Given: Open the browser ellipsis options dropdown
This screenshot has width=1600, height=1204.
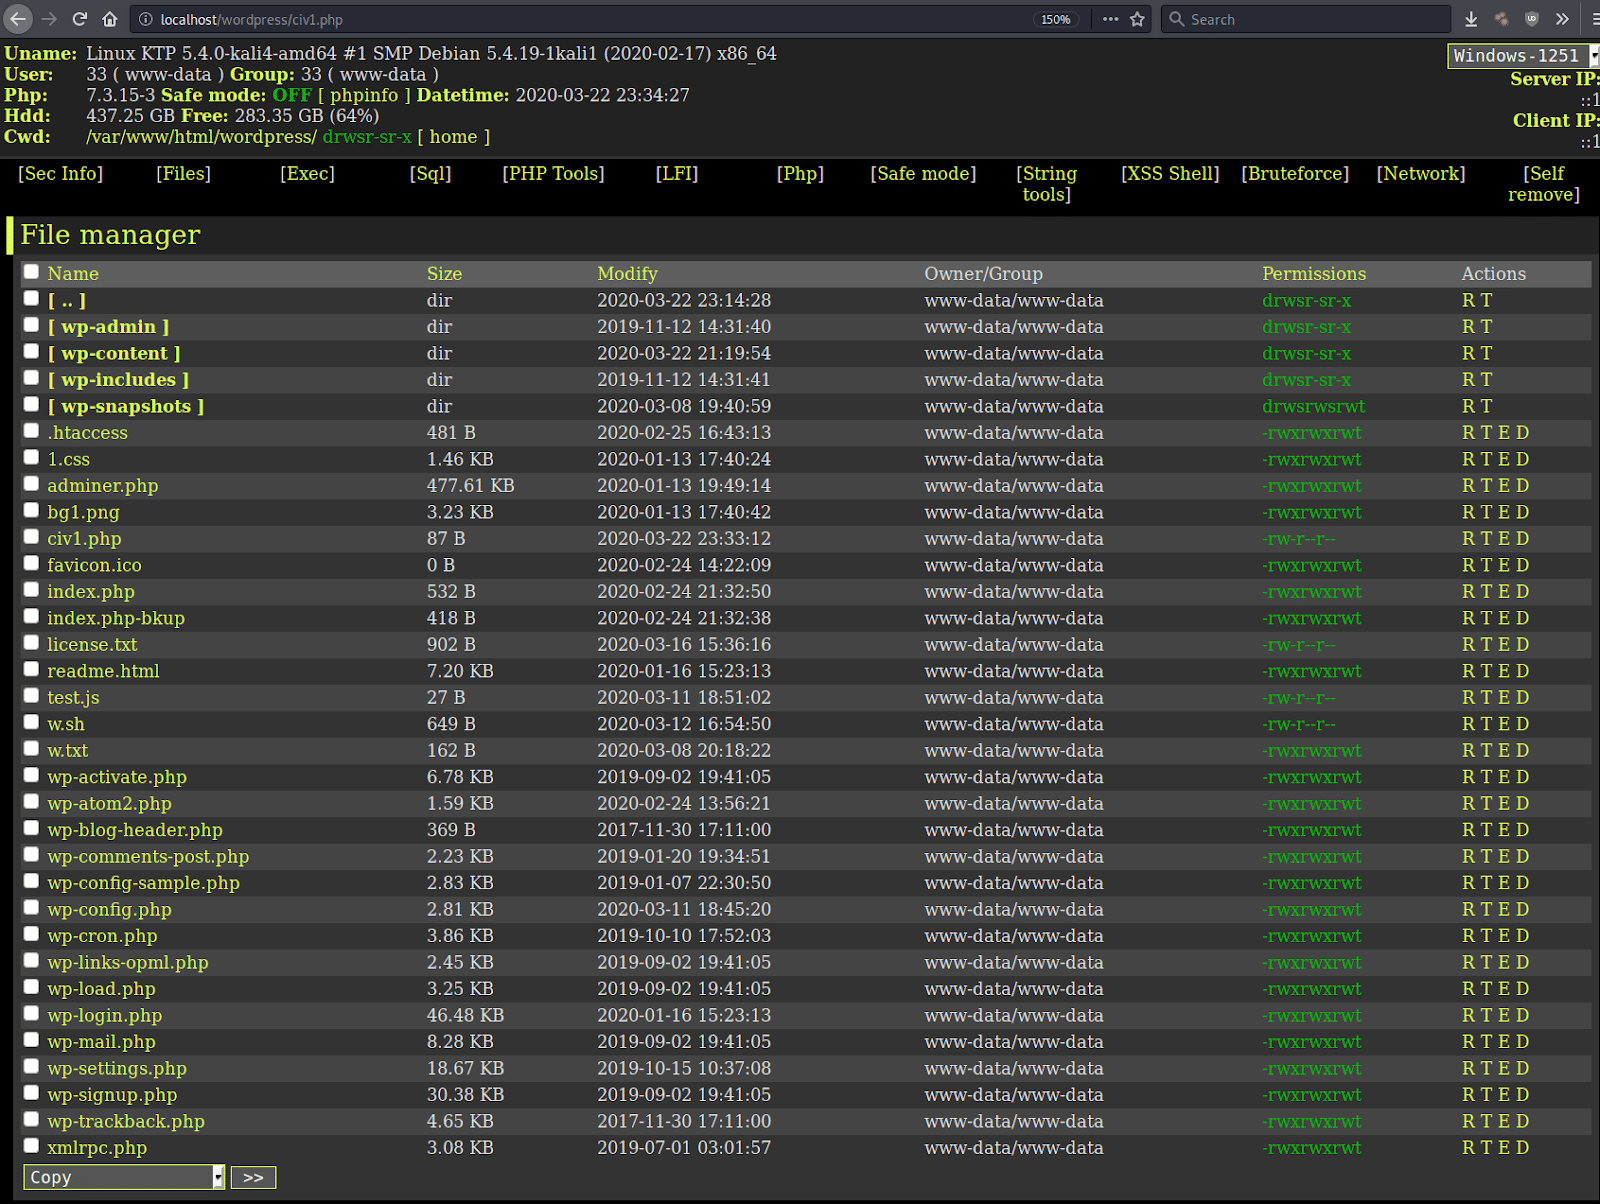Looking at the screenshot, I should pyautogui.click(x=1109, y=19).
